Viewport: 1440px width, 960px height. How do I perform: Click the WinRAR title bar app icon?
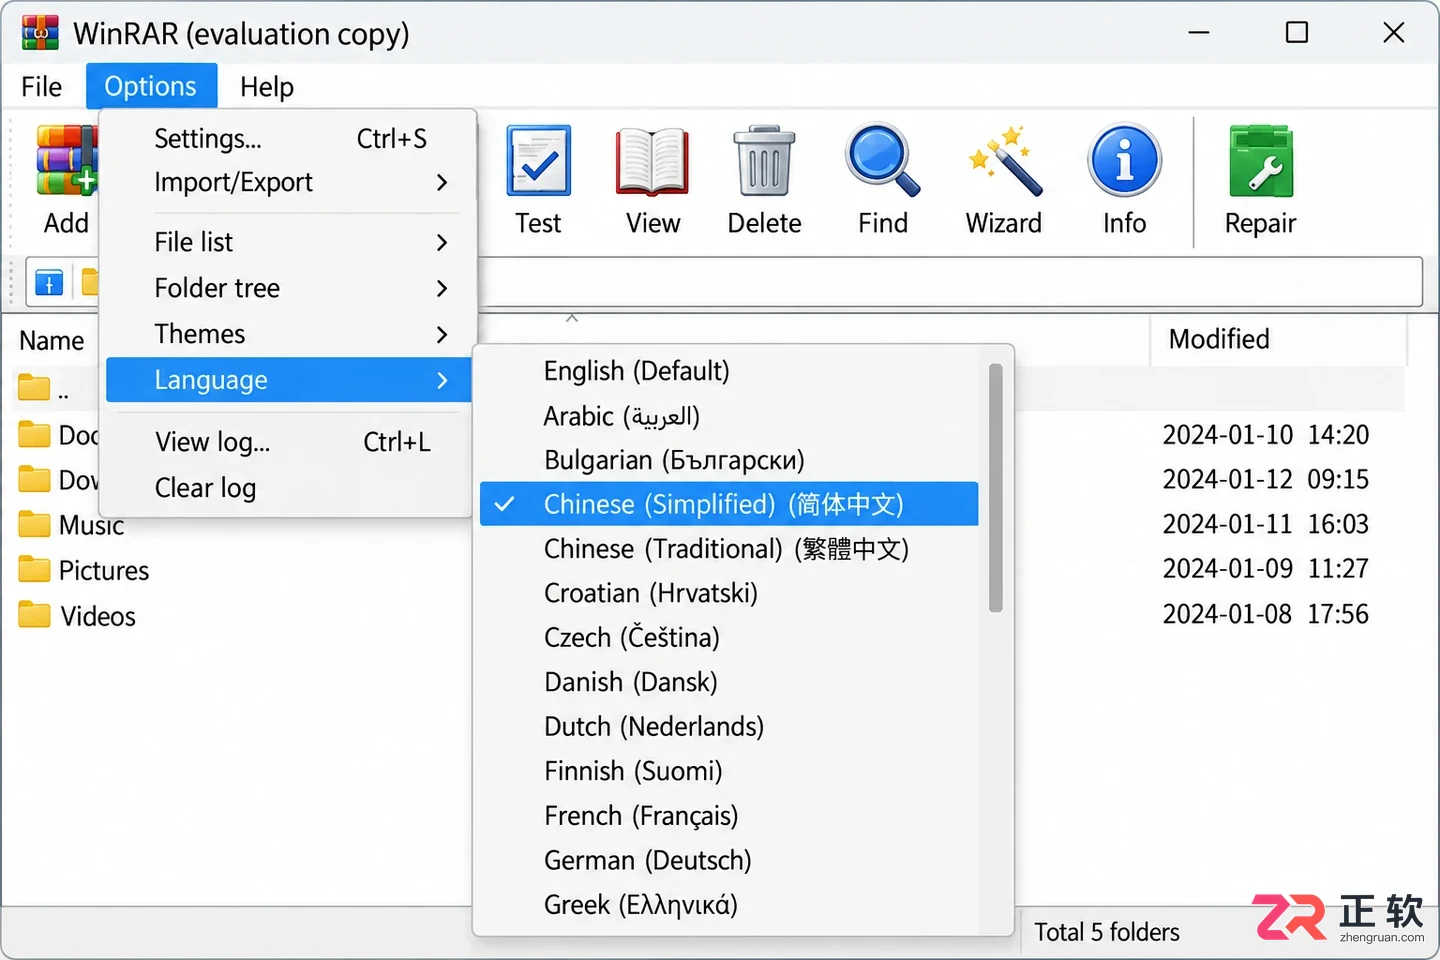click(x=40, y=33)
